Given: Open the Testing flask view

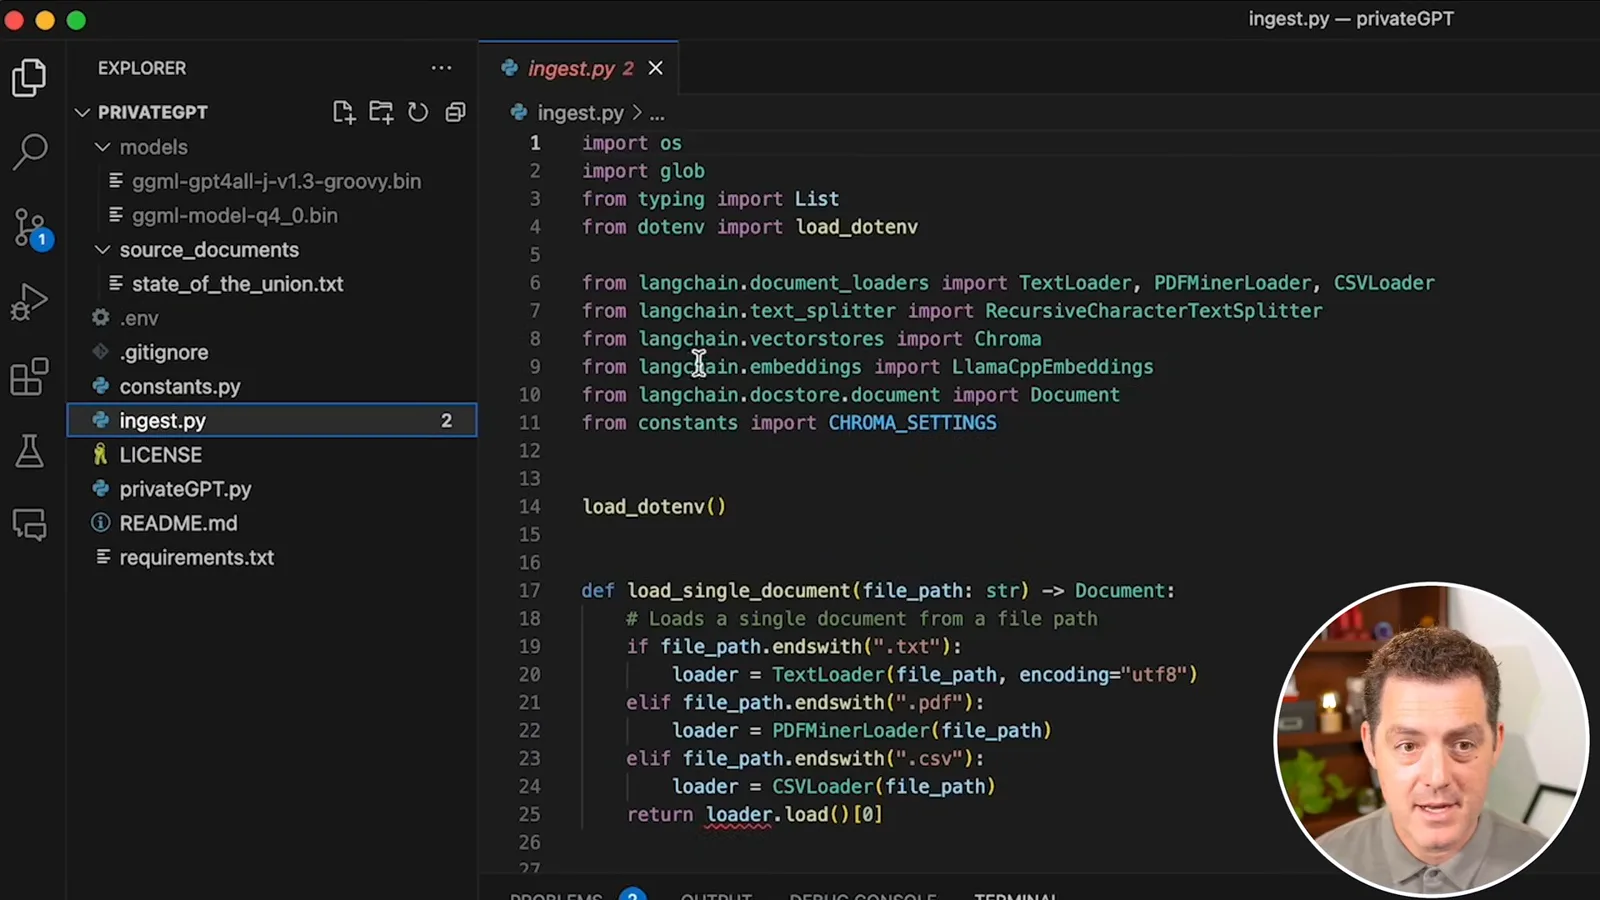Looking at the screenshot, I should pyautogui.click(x=29, y=451).
